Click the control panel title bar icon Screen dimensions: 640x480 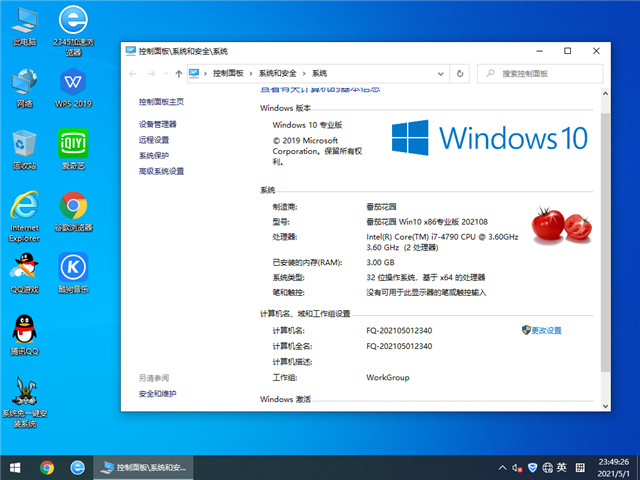pyautogui.click(x=131, y=51)
